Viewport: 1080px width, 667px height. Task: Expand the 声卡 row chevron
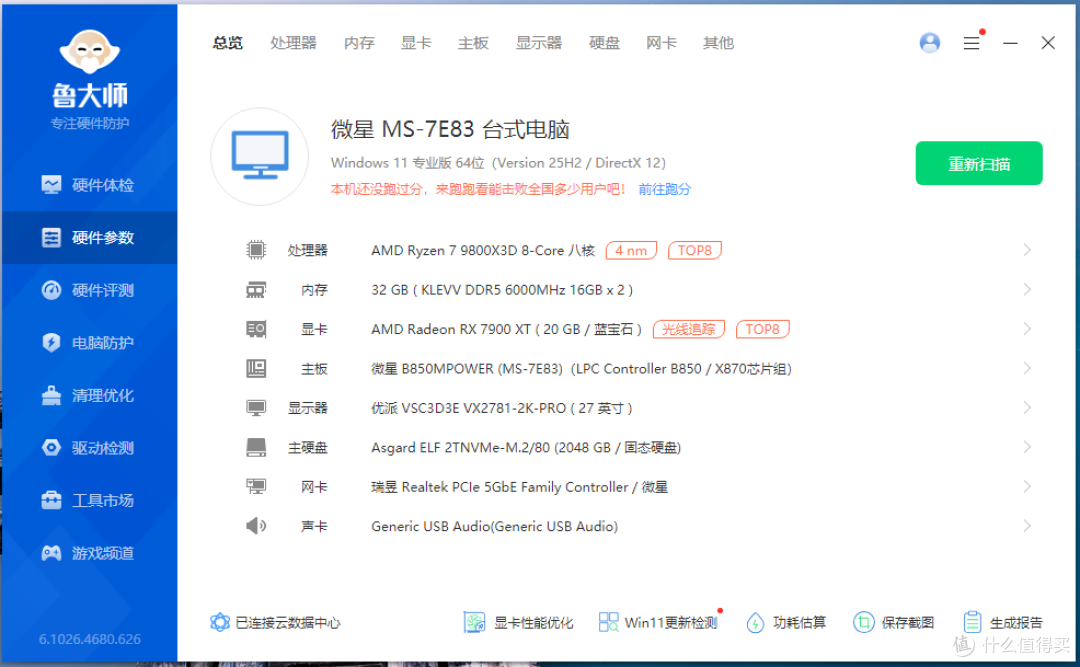coord(1027,526)
